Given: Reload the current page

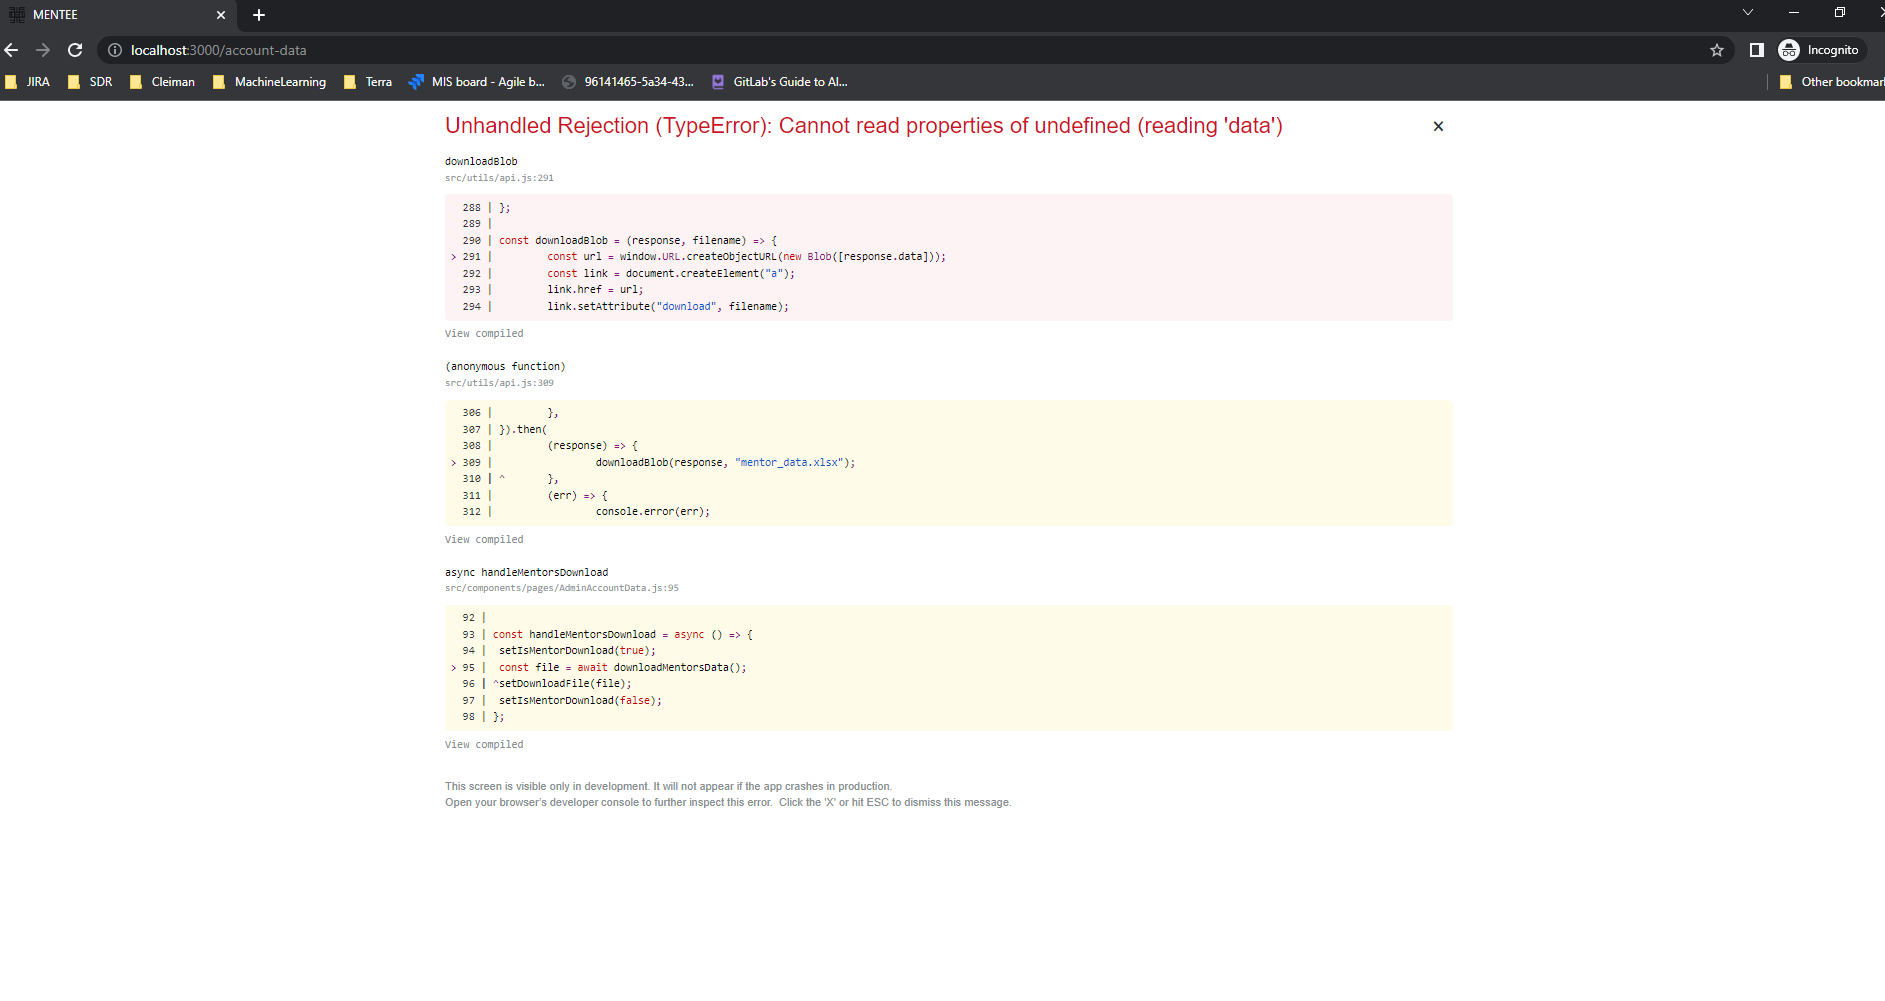Looking at the screenshot, I should click(x=75, y=49).
